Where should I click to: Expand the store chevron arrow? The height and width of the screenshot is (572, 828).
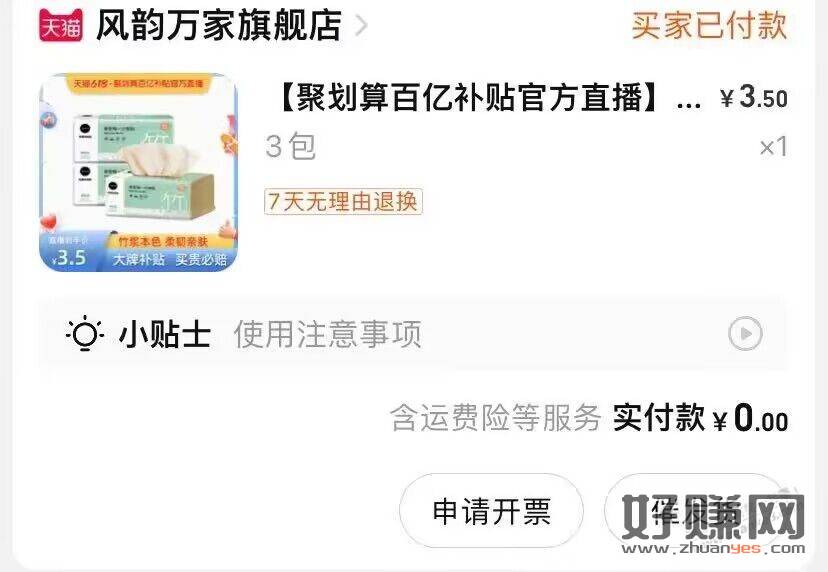(361, 25)
